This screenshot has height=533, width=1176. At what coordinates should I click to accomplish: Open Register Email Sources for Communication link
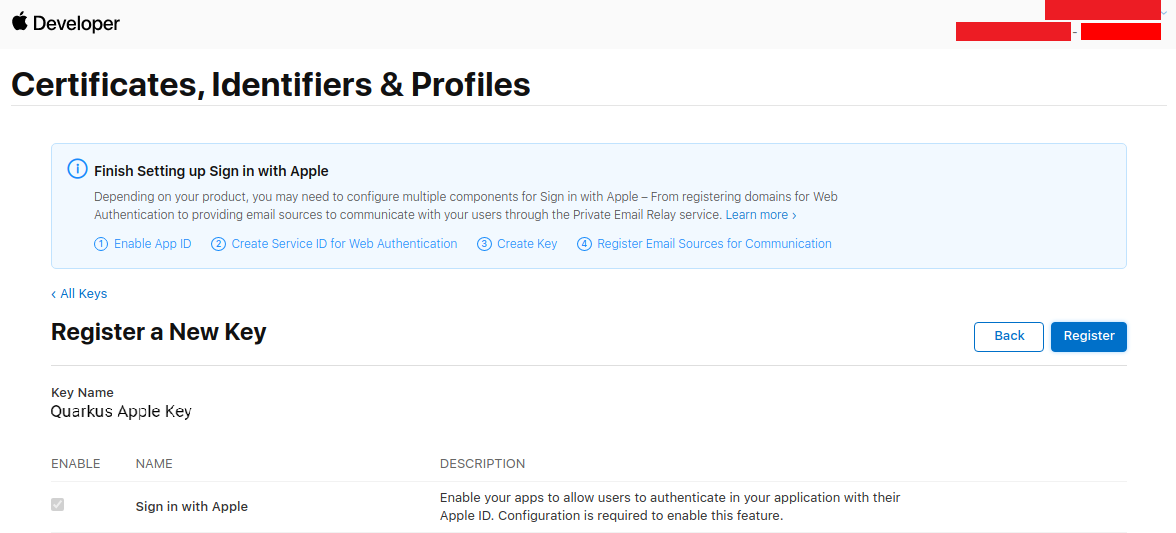tap(714, 244)
